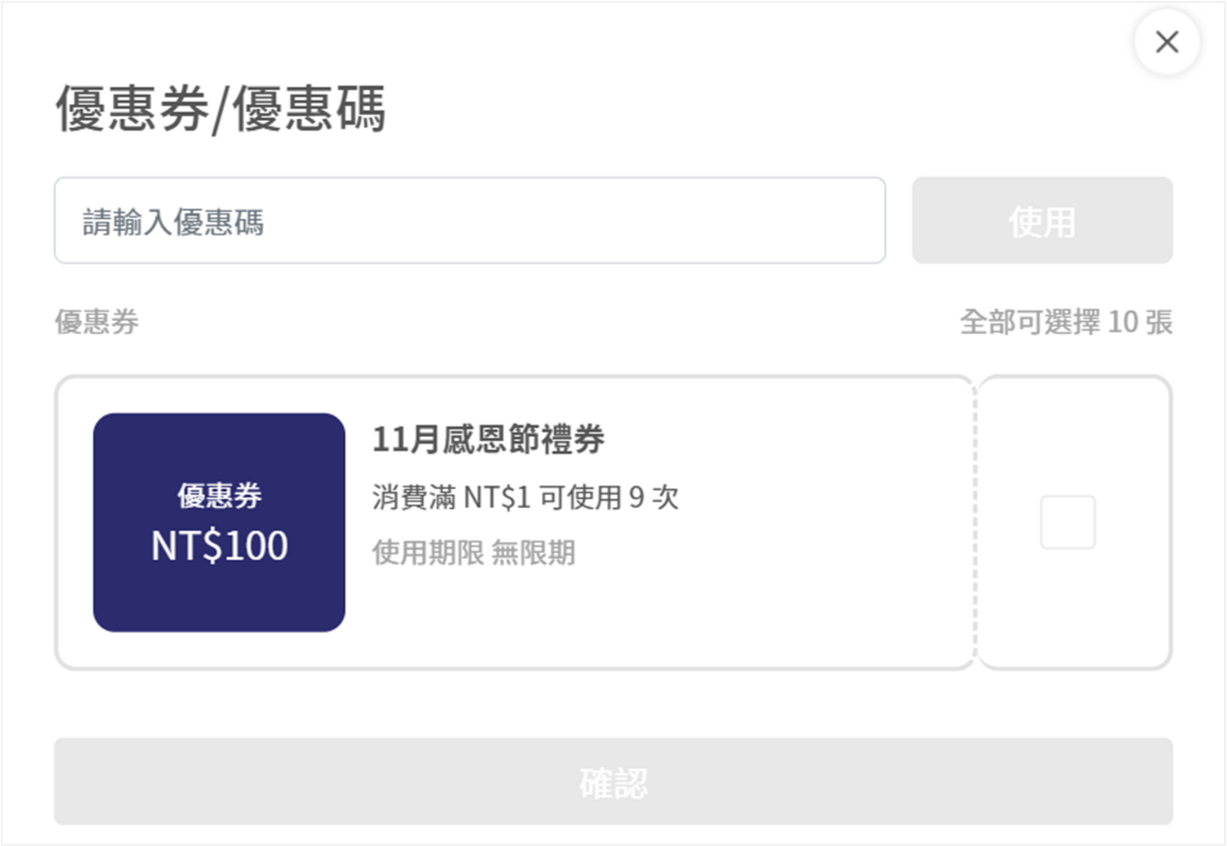This screenshot has width=1227, height=846.
Task: Click the 優惠券/優惠碼 dialog heading
Action: pyautogui.click(x=220, y=109)
